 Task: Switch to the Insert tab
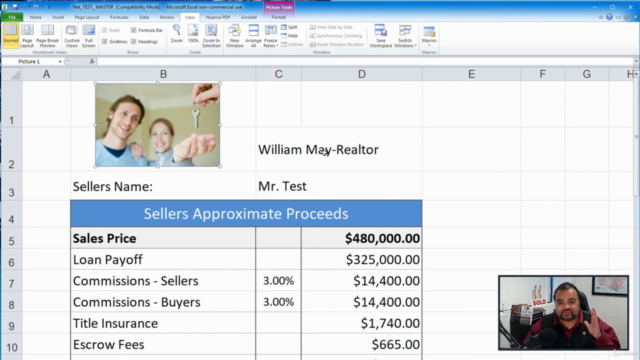pyautogui.click(x=58, y=17)
